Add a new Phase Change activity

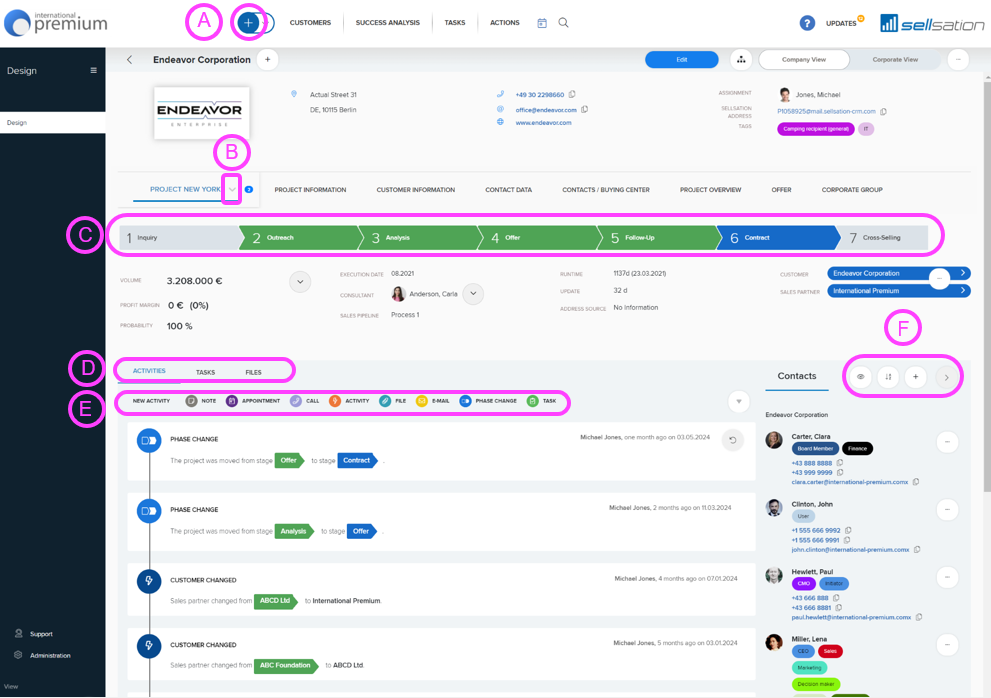(x=488, y=401)
